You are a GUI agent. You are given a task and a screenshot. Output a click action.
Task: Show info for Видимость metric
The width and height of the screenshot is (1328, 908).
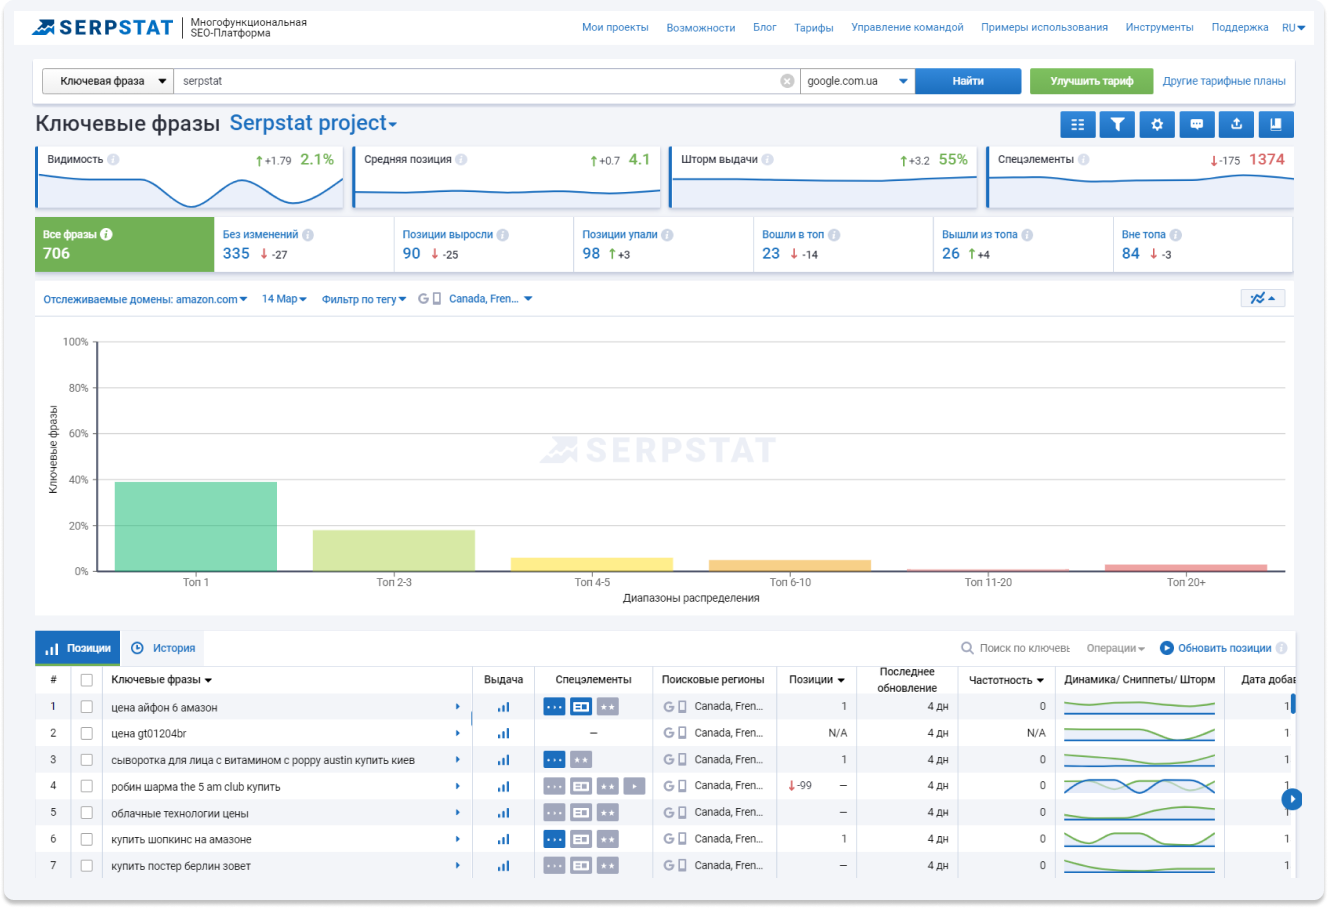113,160
